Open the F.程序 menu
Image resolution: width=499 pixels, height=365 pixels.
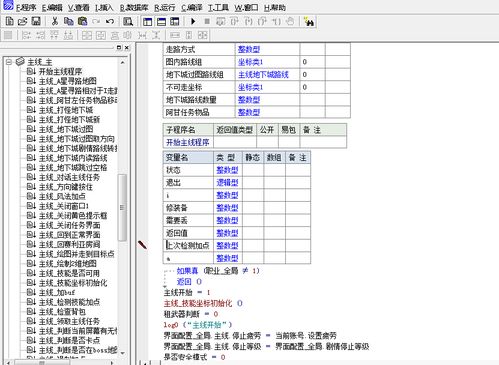point(25,8)
